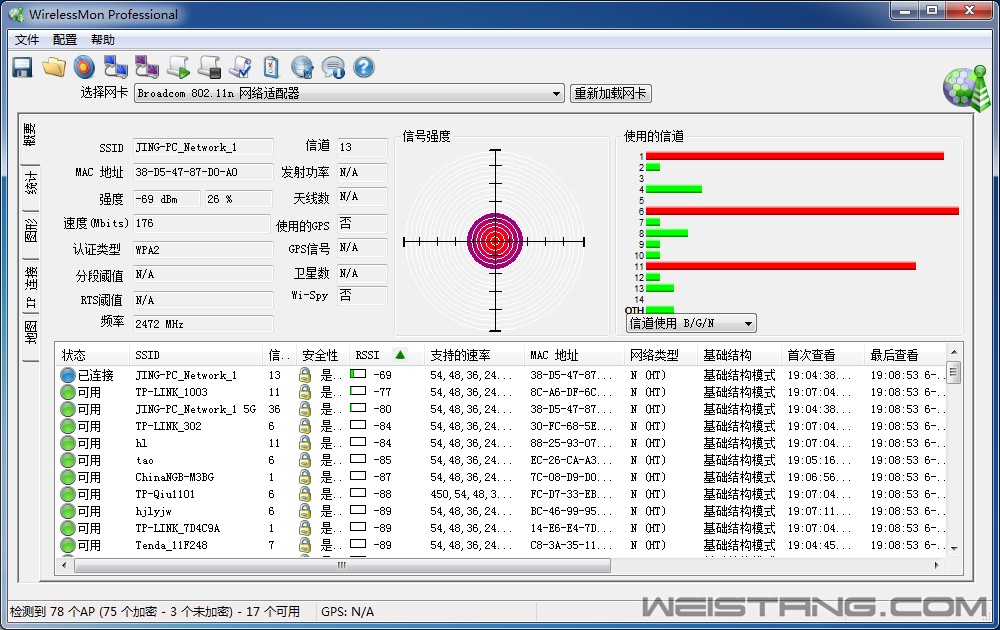Click the blue connected status icon for JING-PC_Network_1
1000x630 pixels.
click(x=68, y=375)
